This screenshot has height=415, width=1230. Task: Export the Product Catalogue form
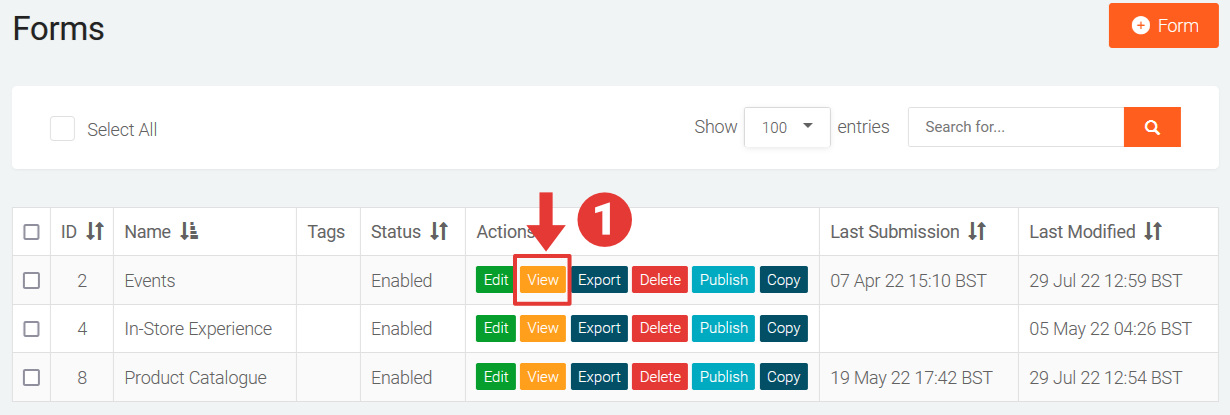(599, 377)
